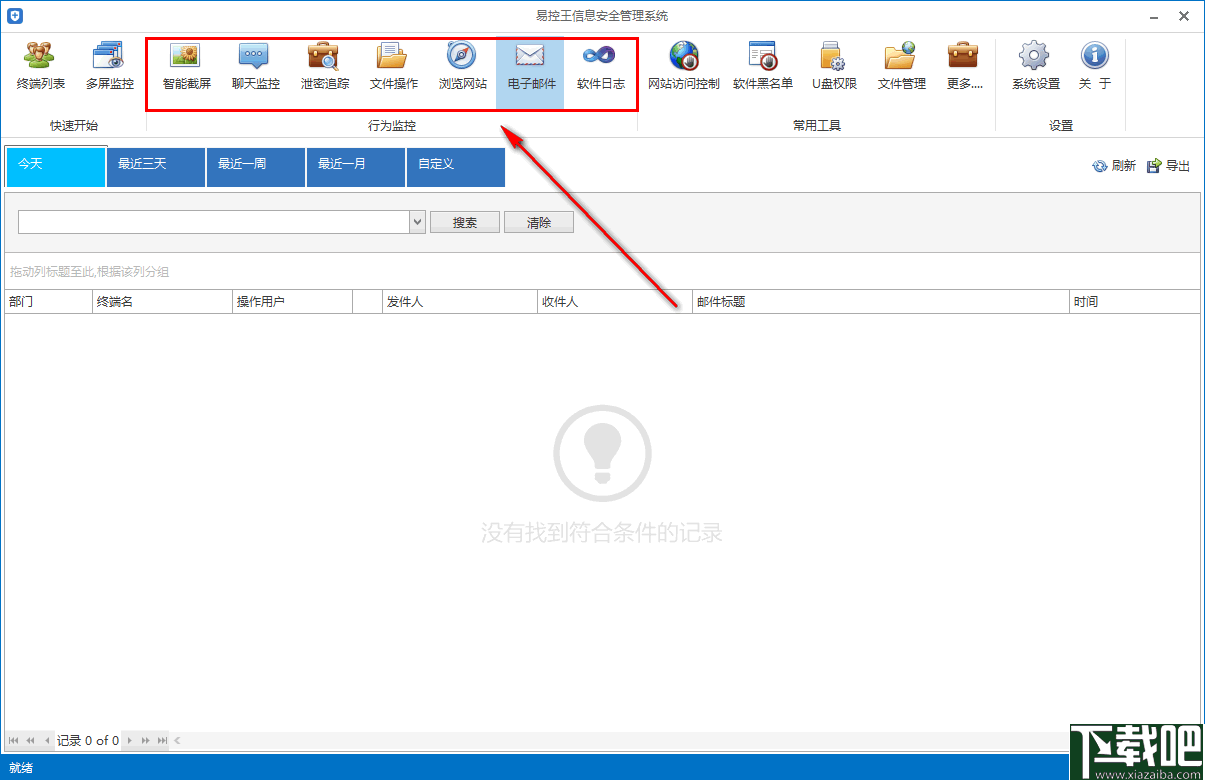
Task: Open 智能截屏 smart screenshot
Action: [x=187, y=66]
